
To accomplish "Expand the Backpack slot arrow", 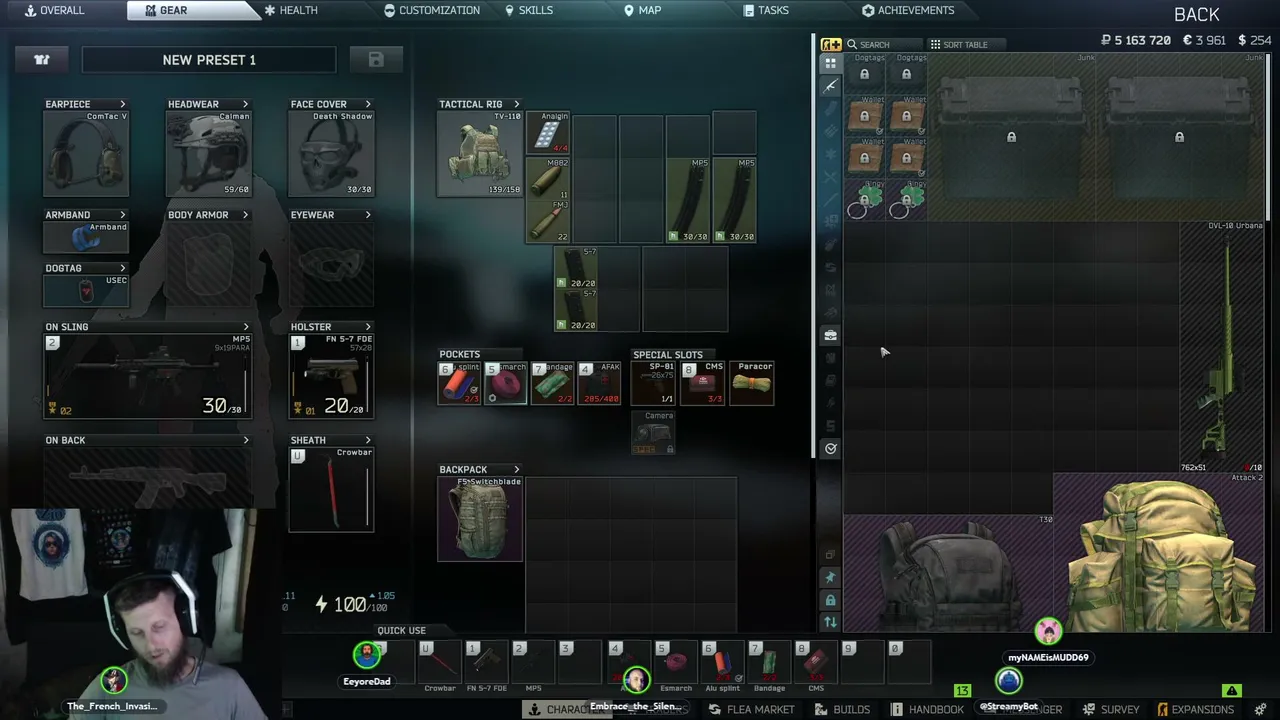I will click(x=516, y=469).
